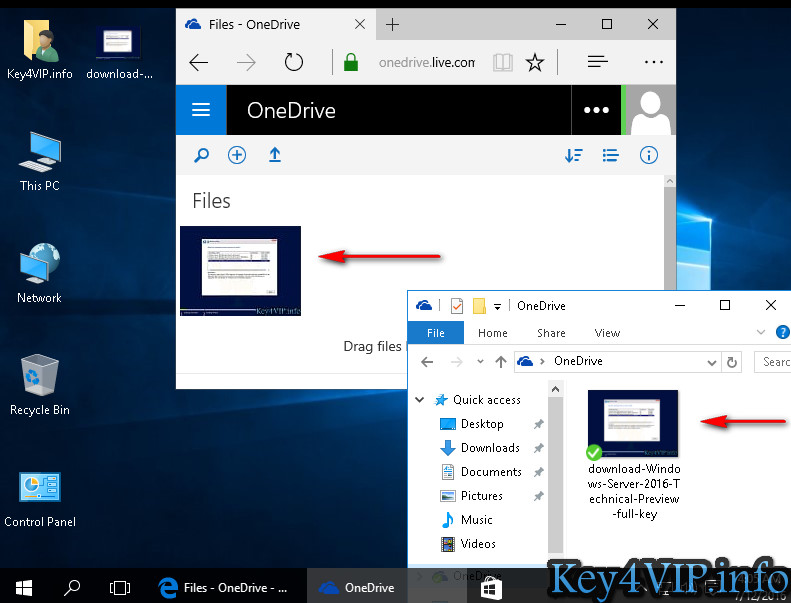Open Explorer help question mark
Image resolution: width=791 pixels, height=603 pixels.
pos(782,332)
